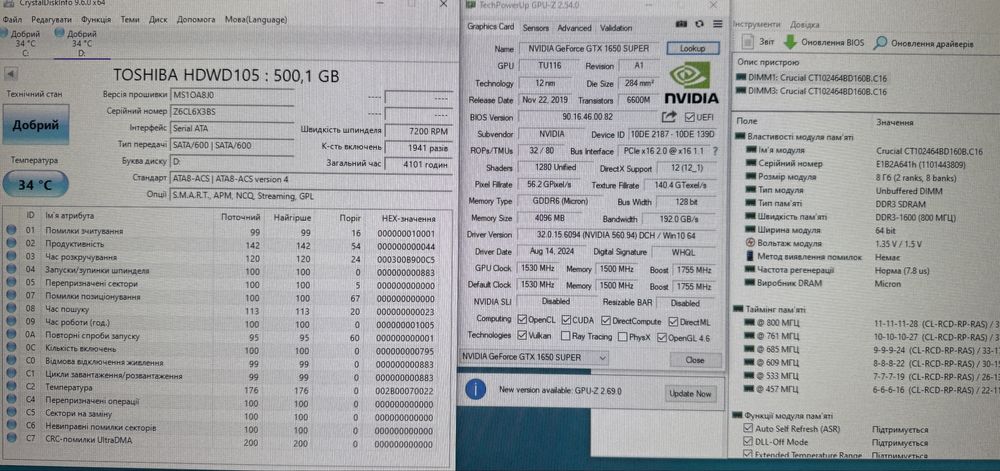Select the DIMM1 Crucial module icon
Screen dimensions: 1000x471
point(741,78)
